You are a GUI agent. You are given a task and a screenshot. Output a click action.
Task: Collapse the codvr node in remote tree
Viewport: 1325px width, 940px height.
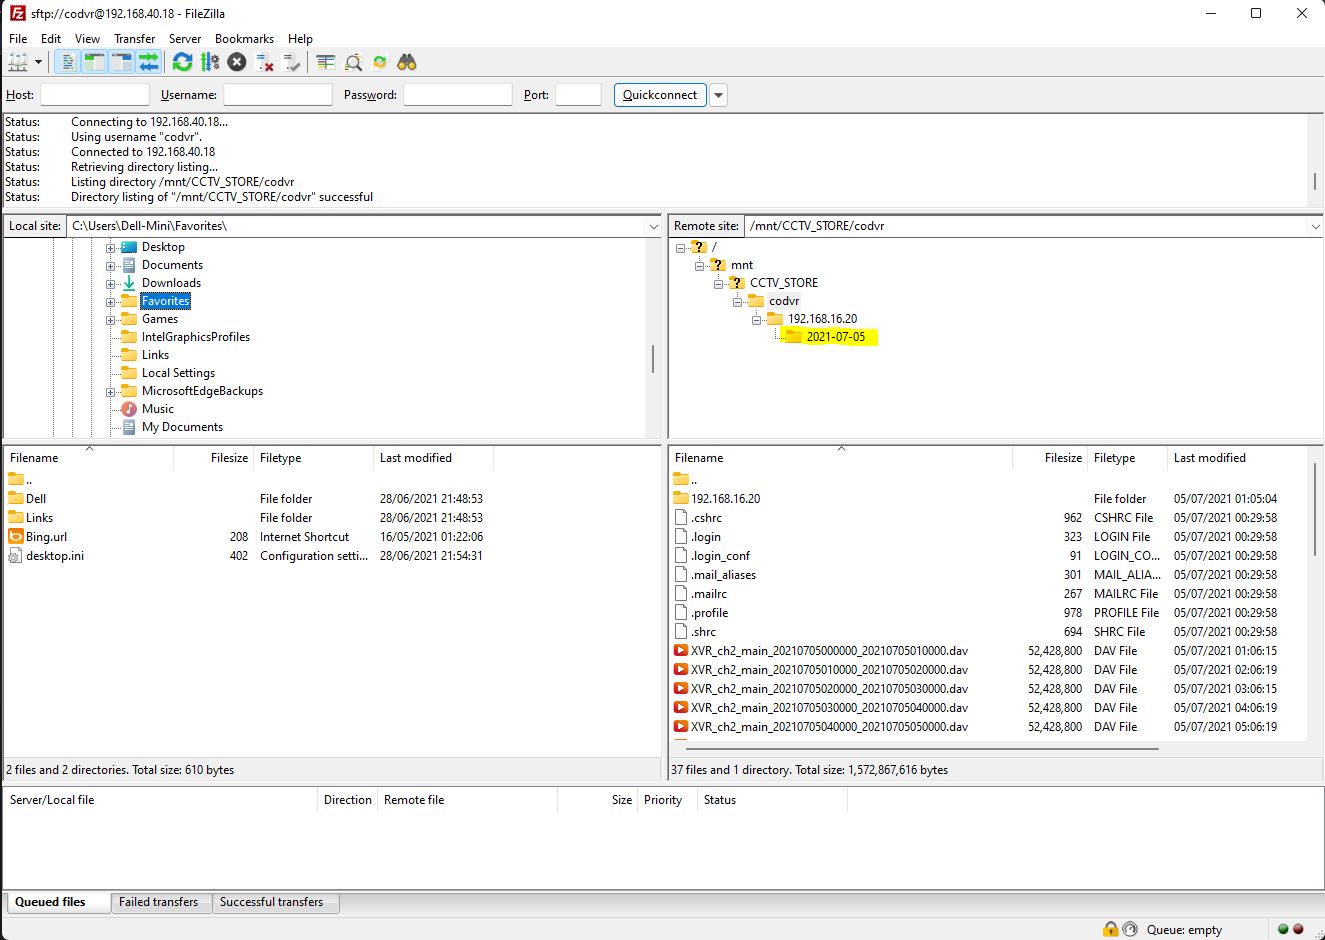click(738, 301)
